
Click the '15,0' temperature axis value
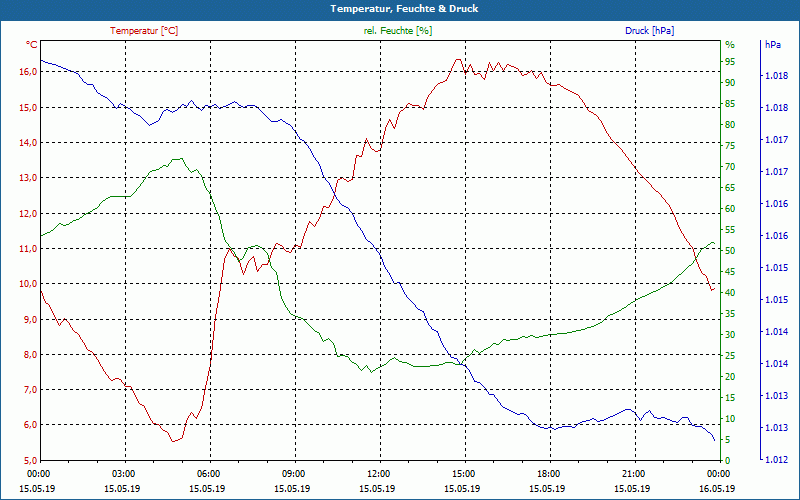pyautogui.click(x=28, y=107)
